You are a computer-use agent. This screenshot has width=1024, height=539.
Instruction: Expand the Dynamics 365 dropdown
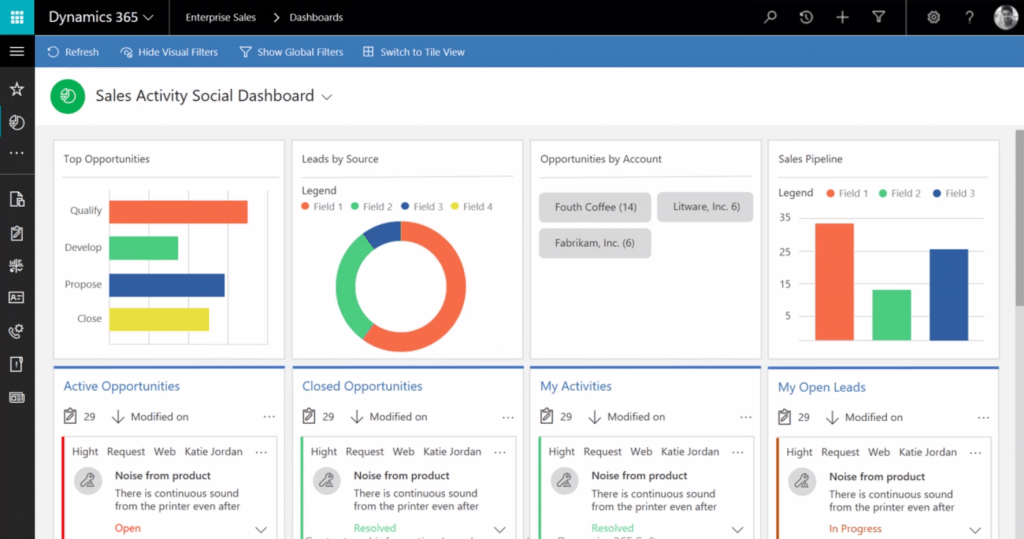[101, 17]
